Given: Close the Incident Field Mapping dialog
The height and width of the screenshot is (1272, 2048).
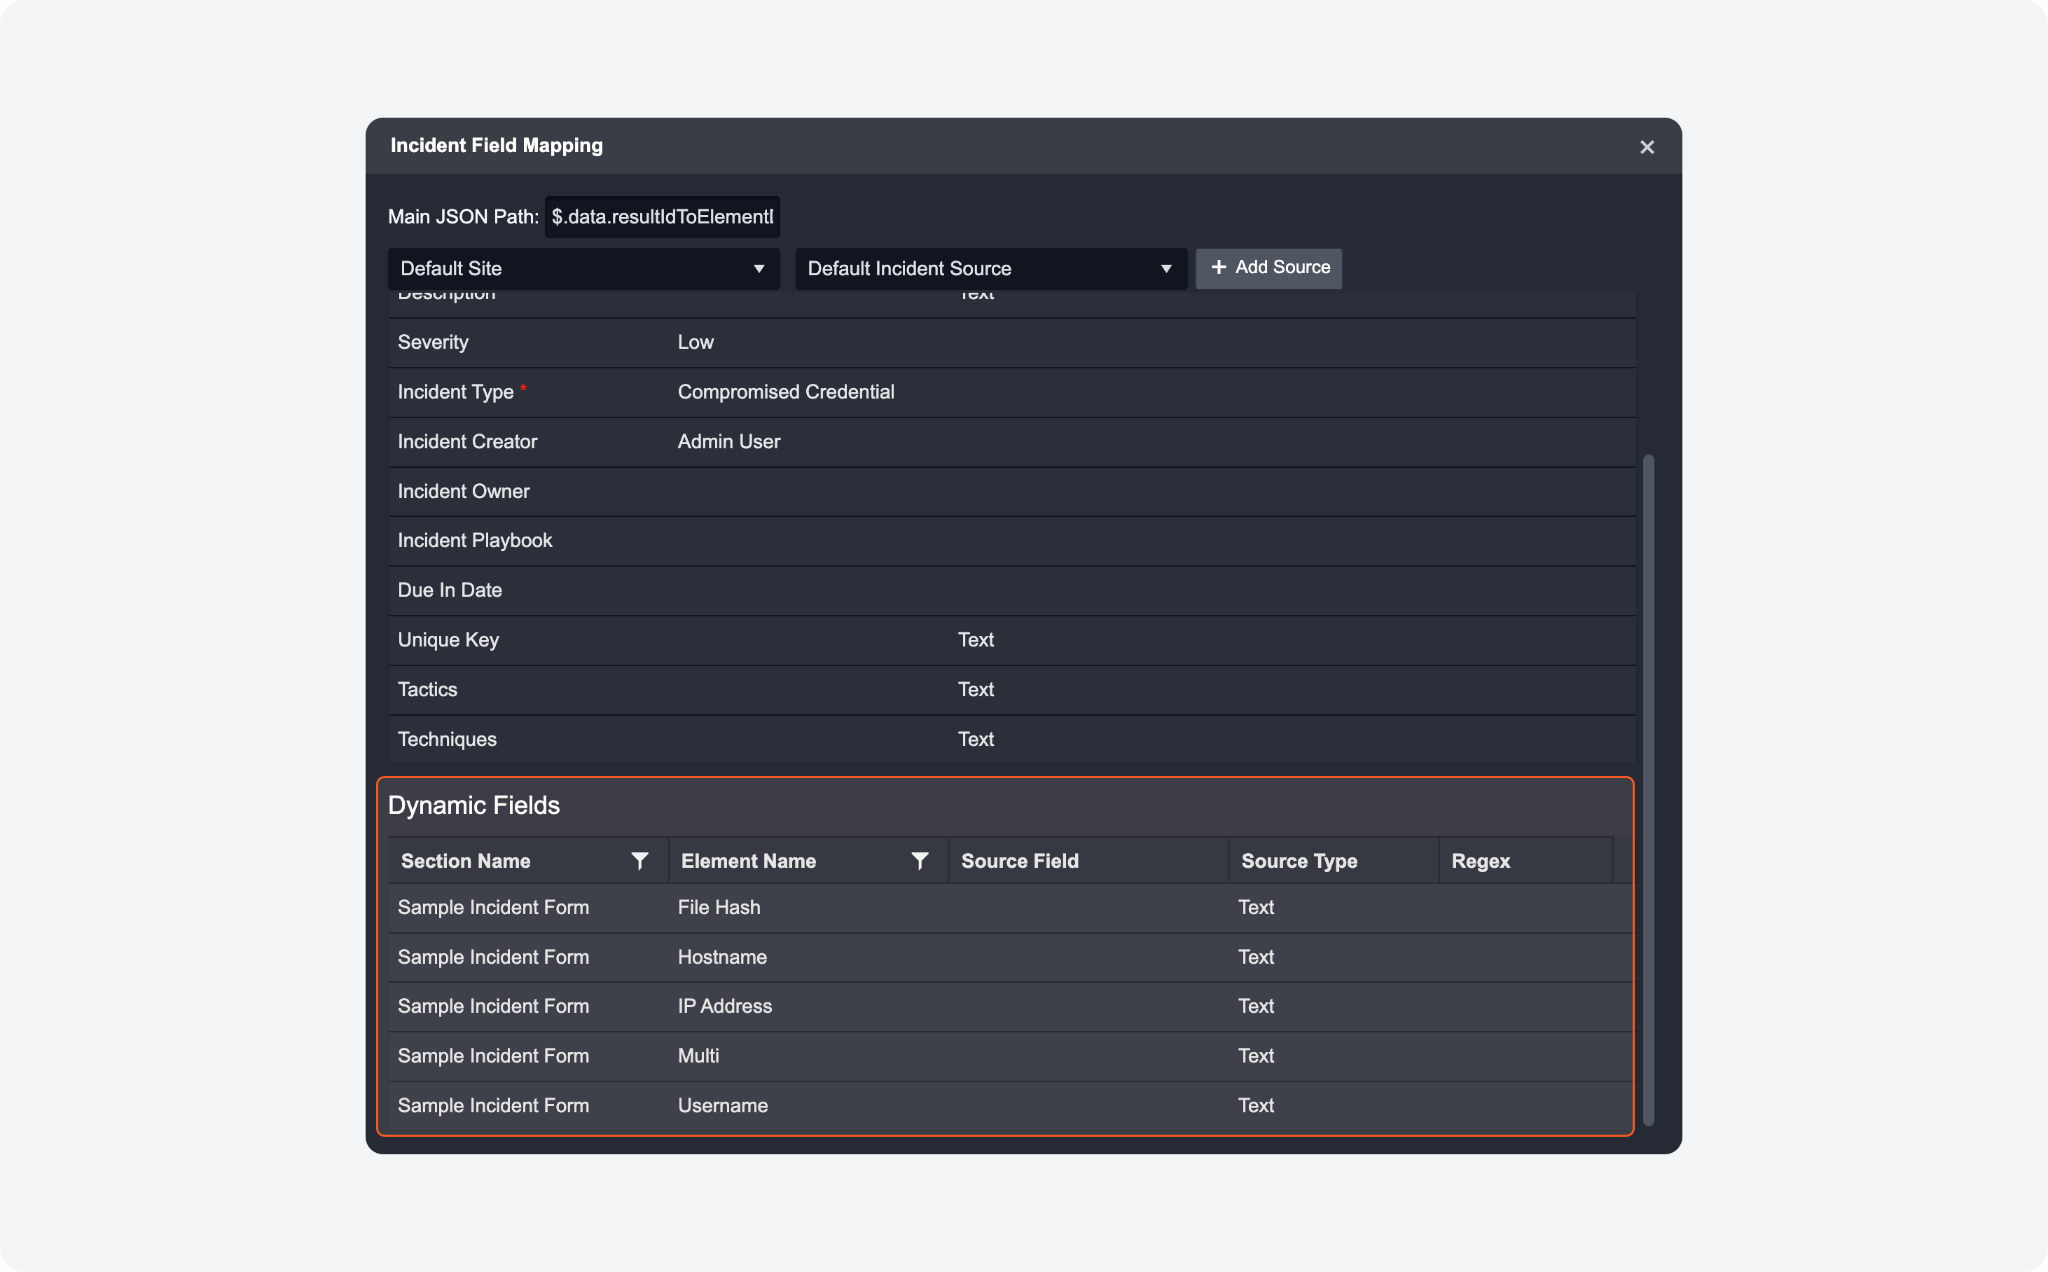Looking at the screenshot, I should pos(1647,147).
